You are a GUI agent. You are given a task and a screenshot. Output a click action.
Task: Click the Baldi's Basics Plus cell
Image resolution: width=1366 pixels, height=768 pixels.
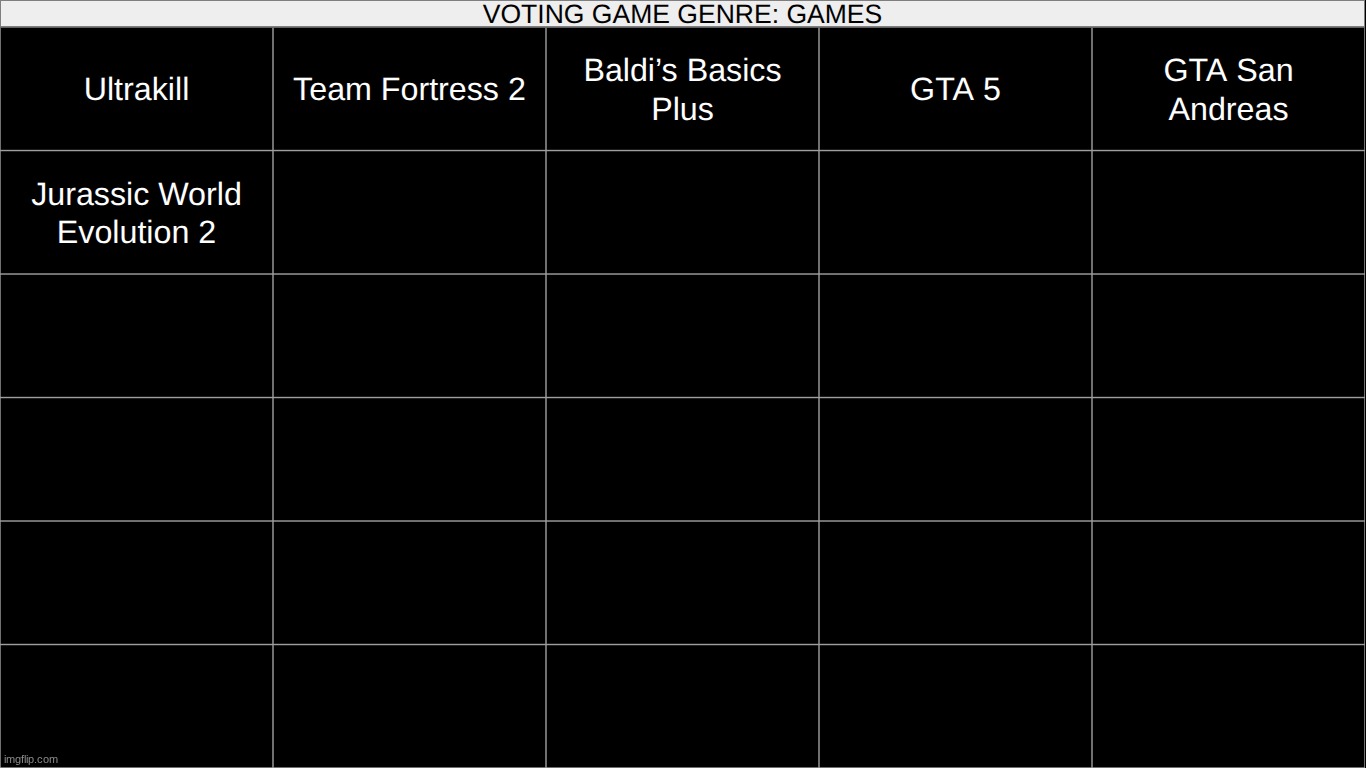click(682, 89)
